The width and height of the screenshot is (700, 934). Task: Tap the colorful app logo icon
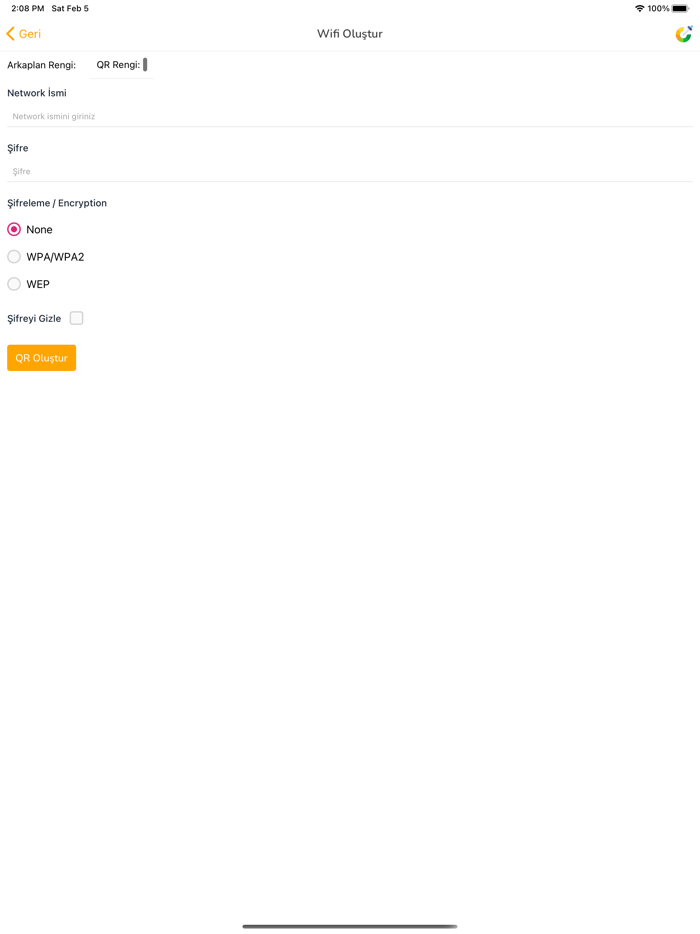(683, 34)
